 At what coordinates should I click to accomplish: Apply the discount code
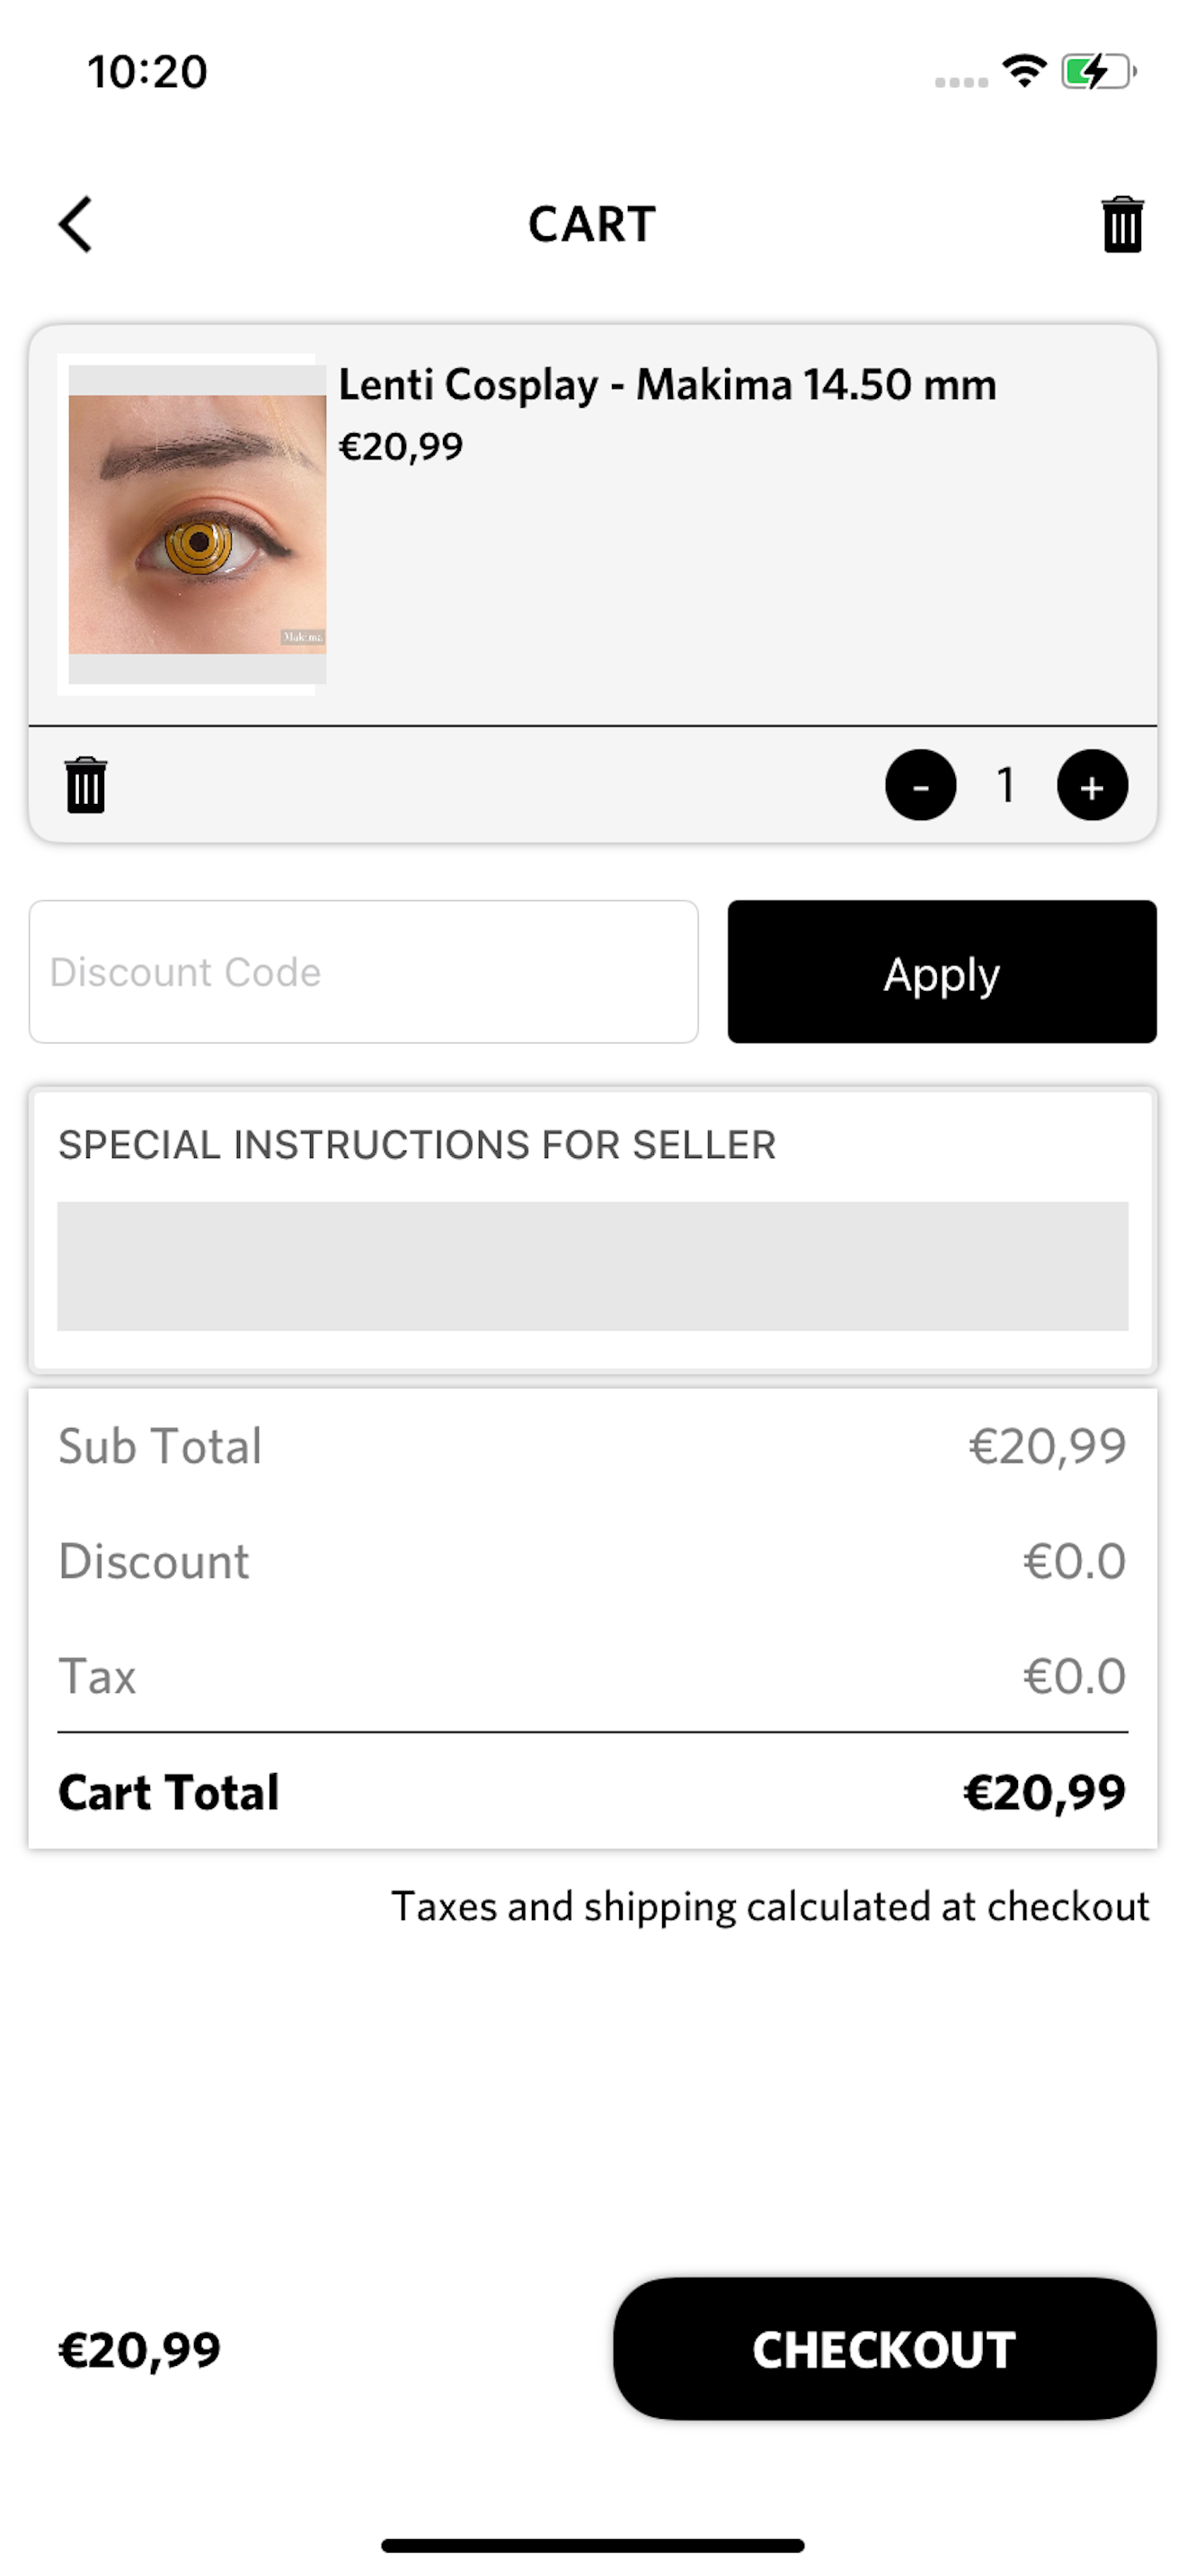(942, 971)
